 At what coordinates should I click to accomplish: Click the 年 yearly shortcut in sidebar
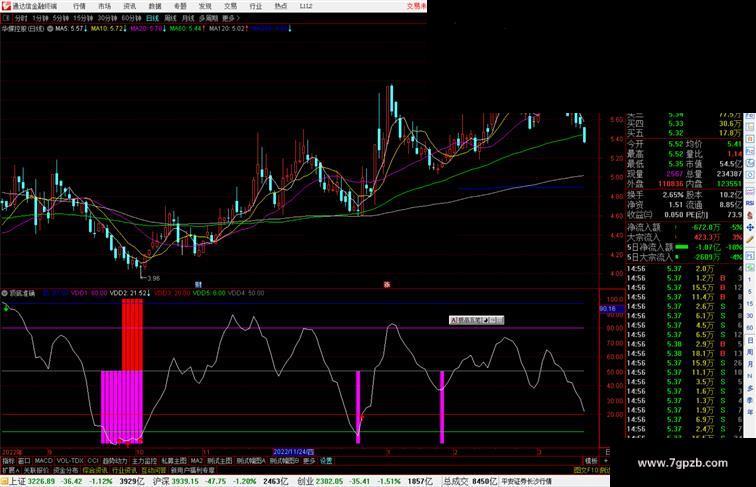click(750, 411)
